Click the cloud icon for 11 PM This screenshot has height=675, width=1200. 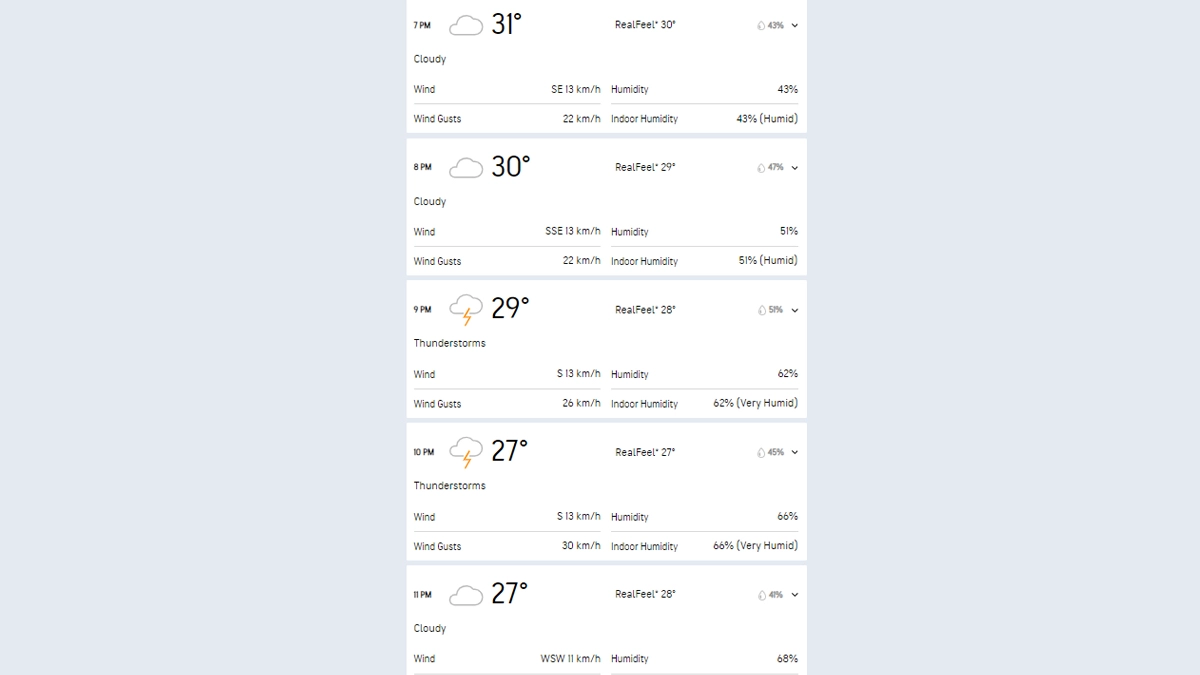click(x=466, y=596)
